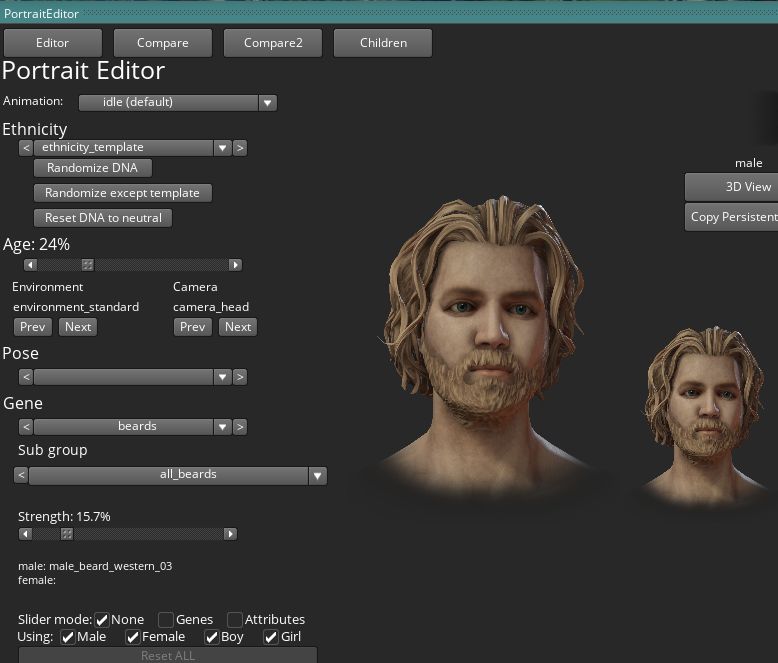This screenshot has width=778, height=663.
Task: Enable Slider mode Attributes checkbox
Action: 235,620
